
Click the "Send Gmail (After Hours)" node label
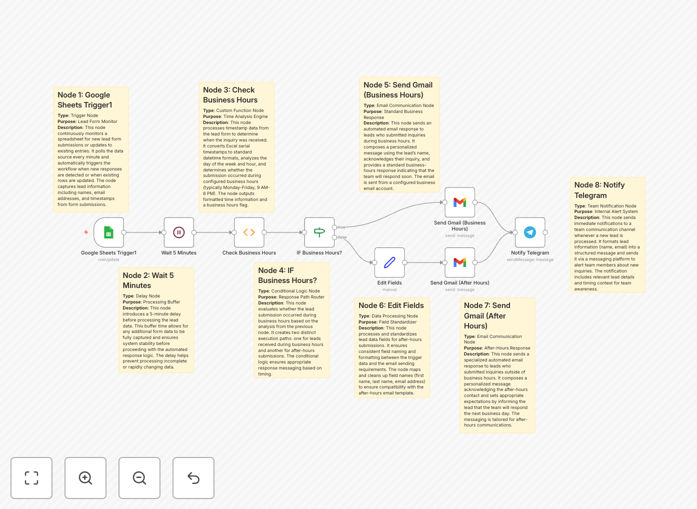click(460, 283)
